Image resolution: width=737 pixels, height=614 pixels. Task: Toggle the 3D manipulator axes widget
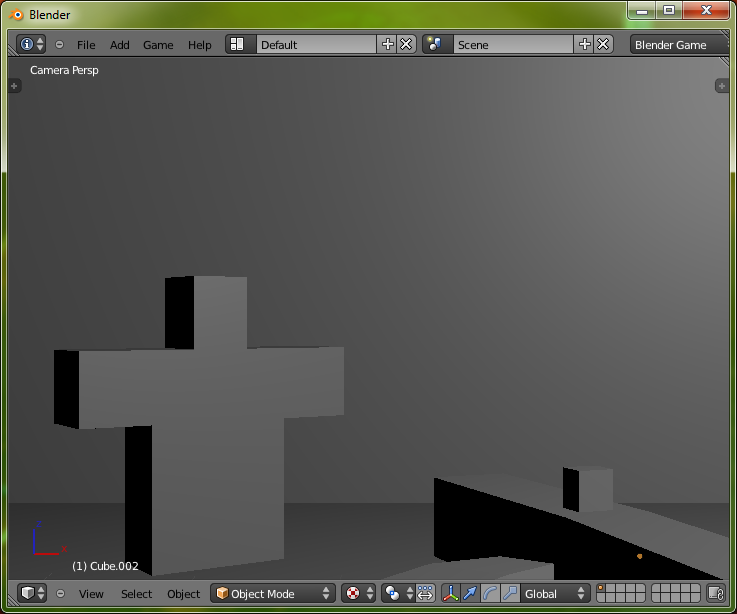[x=450, y=593]
